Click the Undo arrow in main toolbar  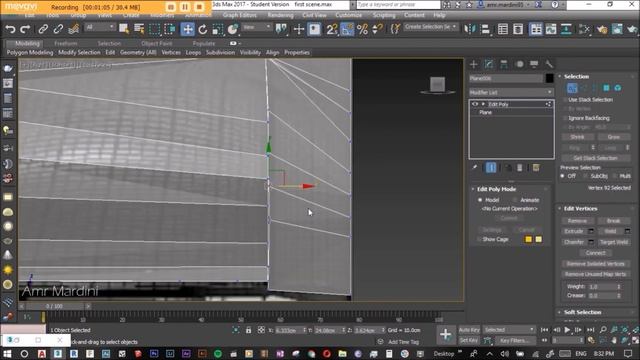pyautogui.click(x=10, y=29)
